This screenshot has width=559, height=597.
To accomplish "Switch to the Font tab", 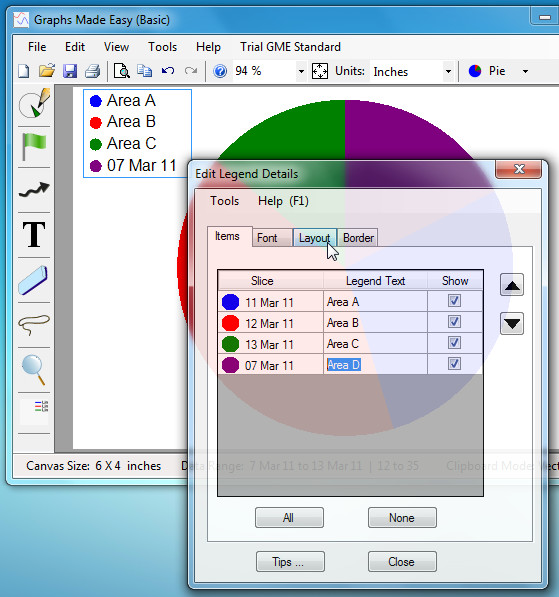I will (271, 238).
